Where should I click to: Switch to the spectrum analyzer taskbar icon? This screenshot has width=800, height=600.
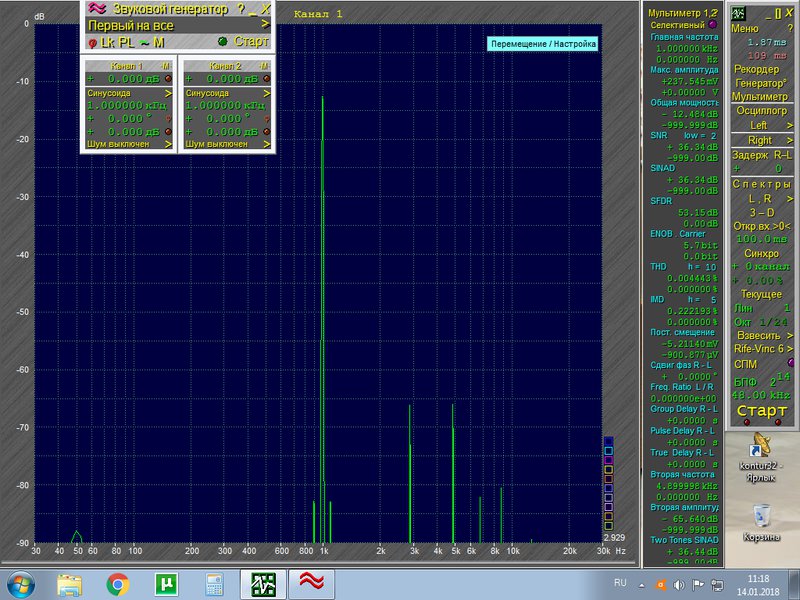[263, 585]
